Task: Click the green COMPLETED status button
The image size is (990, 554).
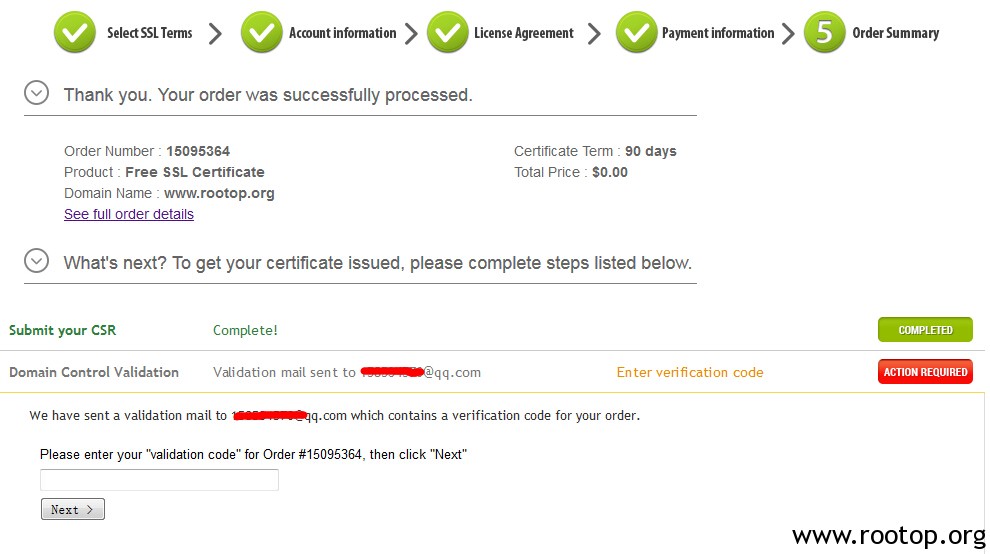Action: point(925,330)
